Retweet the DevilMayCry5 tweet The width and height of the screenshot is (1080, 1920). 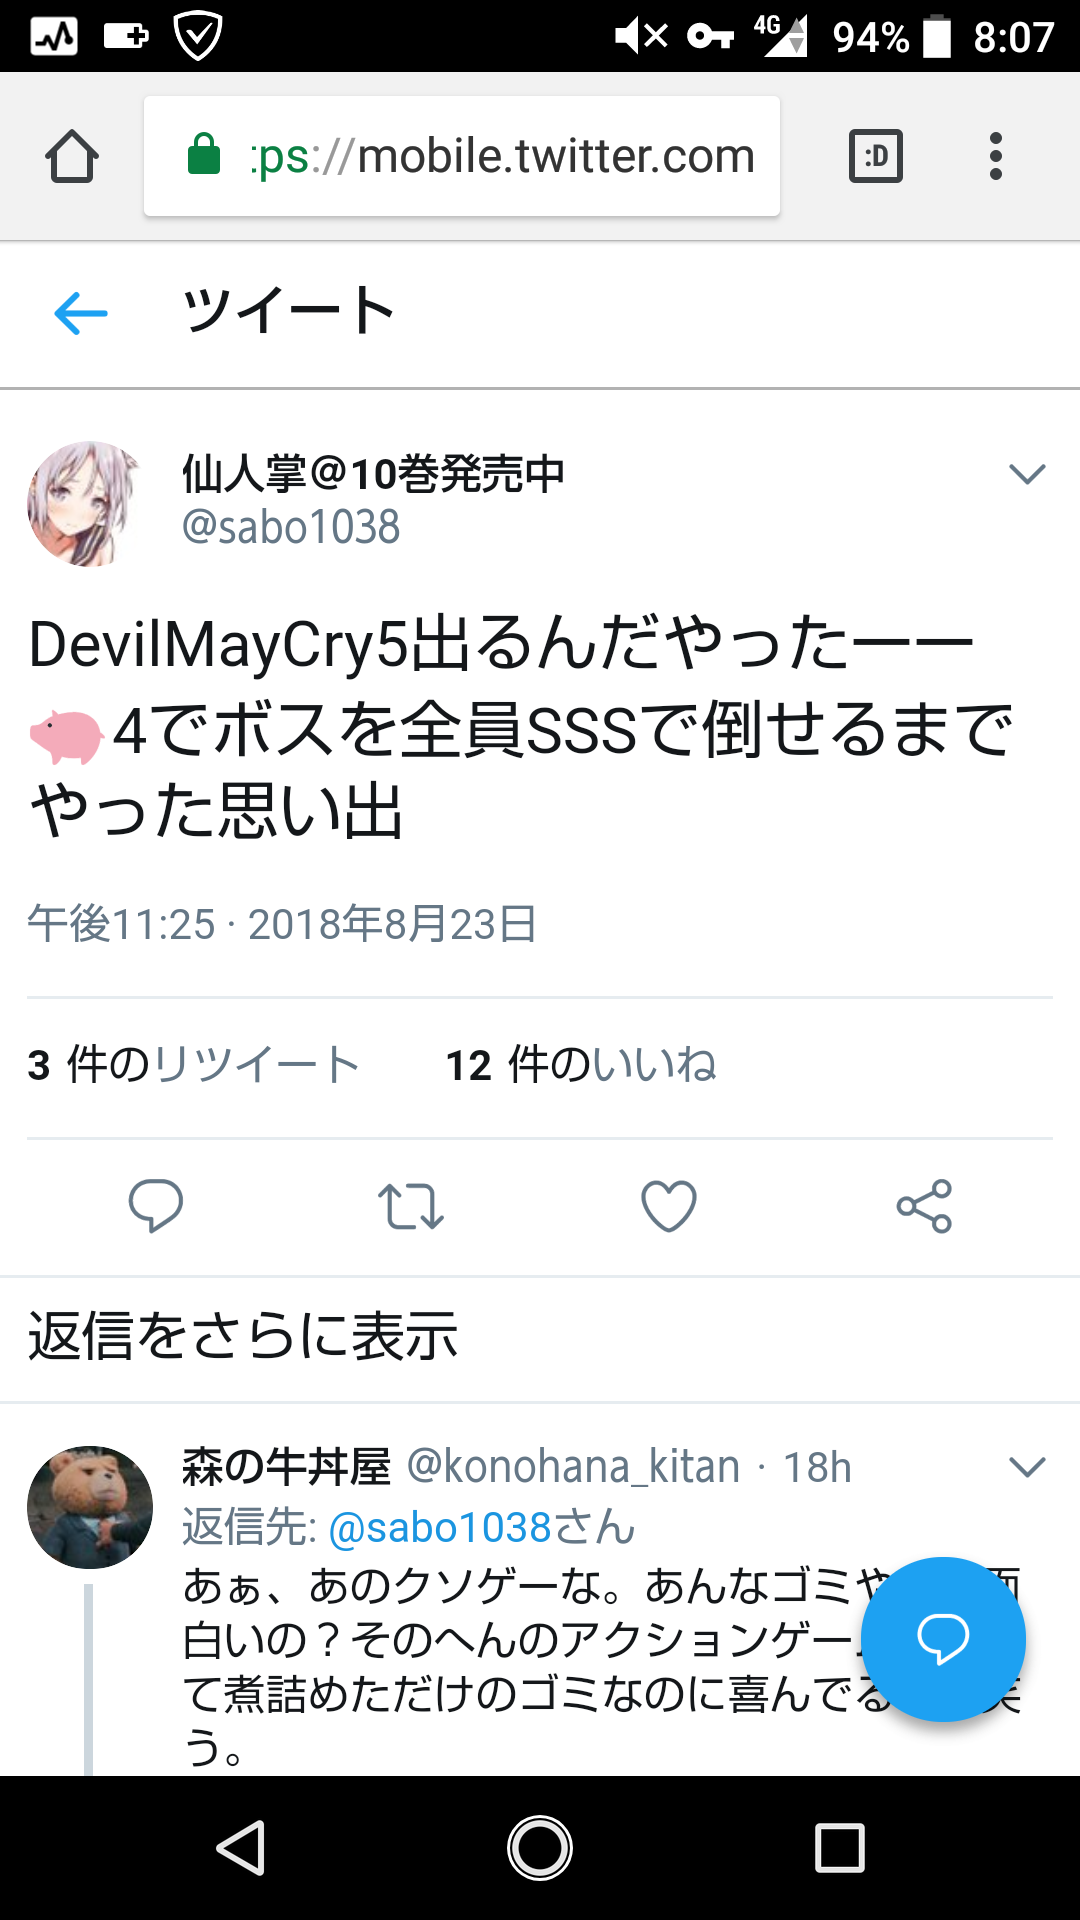411,1206
